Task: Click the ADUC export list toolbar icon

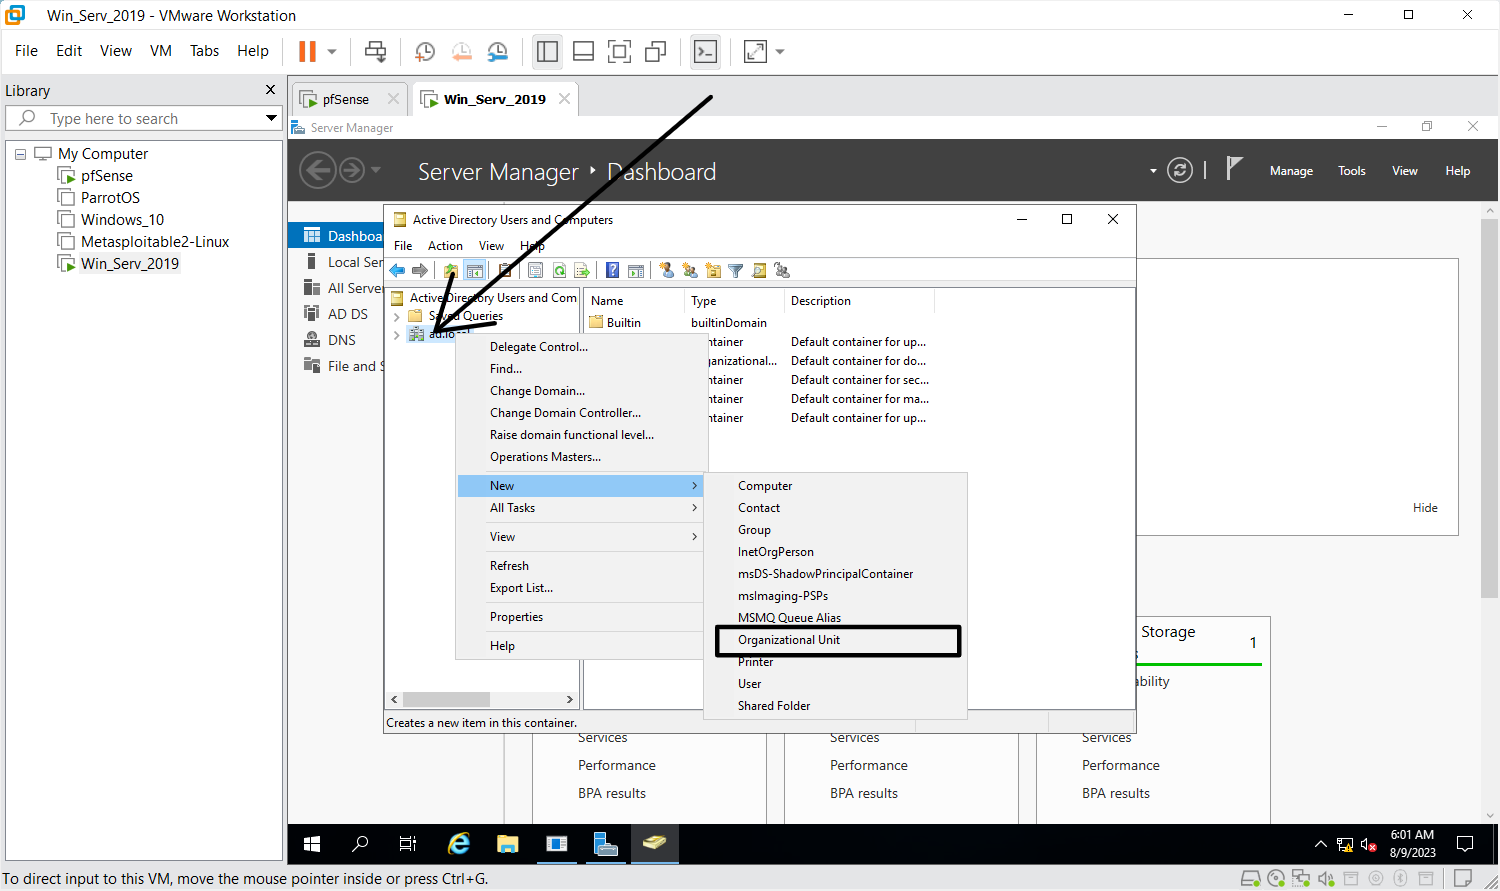Action: click(x=582, y=270)
